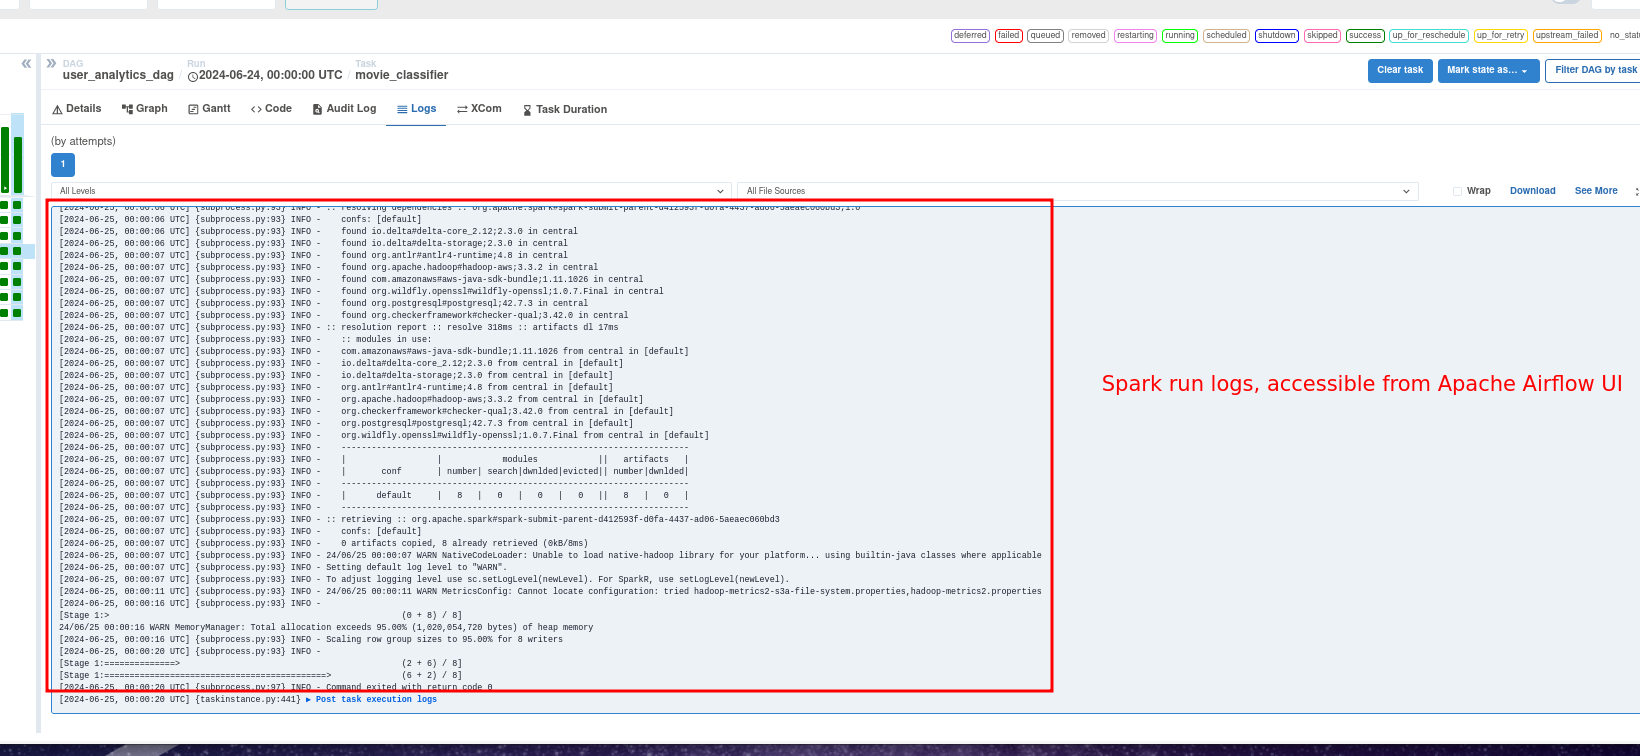The height and width of the screenshot is (756, 1640).
Task: Collapse the grid panel with double-chevron icon
Action: (x=26, y=63)
